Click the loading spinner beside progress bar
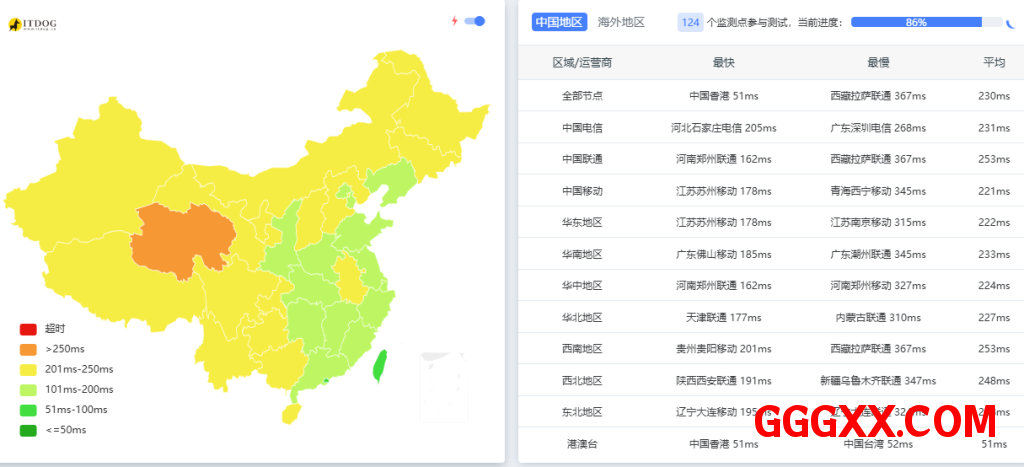 pos(1012,22)
